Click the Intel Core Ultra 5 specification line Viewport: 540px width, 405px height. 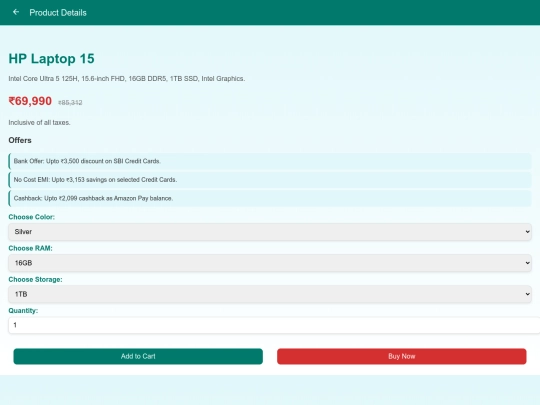[x=127, y=79]
